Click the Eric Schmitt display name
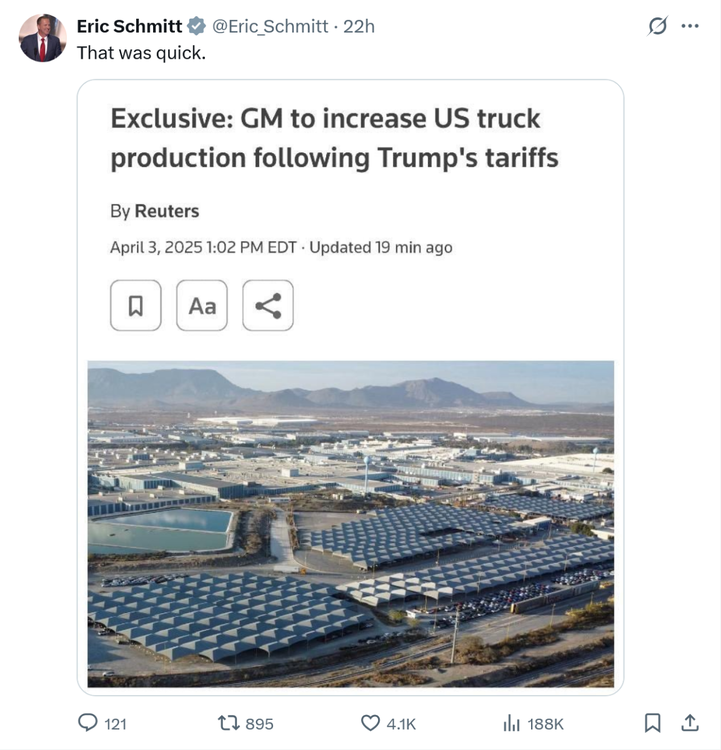Viewport: 721px width, 750px height. [129, 26]
